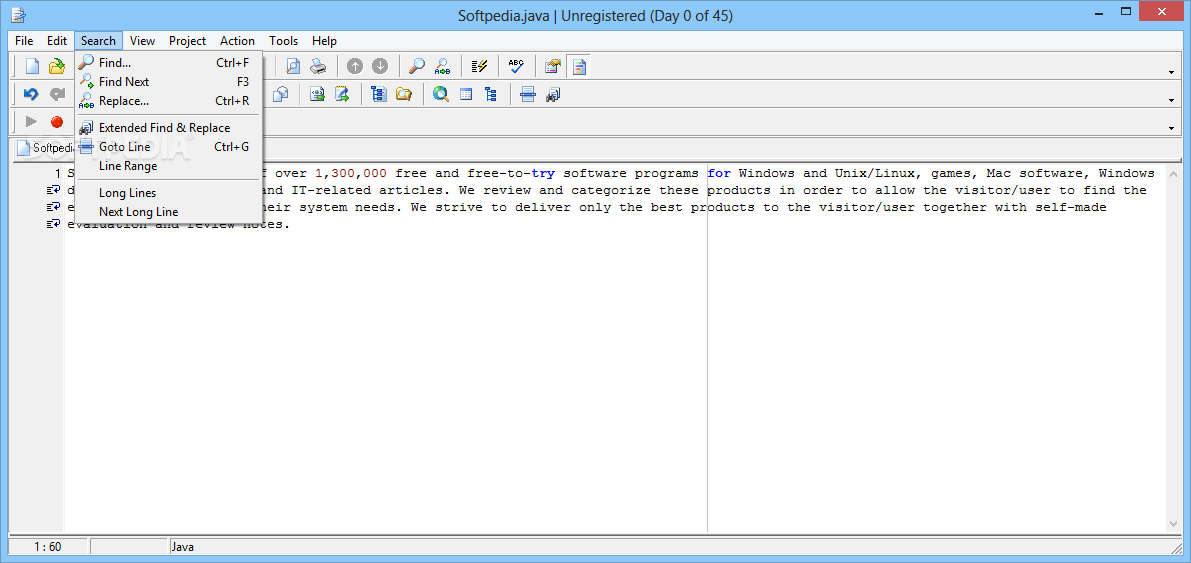Click the boxed blue tree hierarchy icon
The image size is (1191, 563).
tap(379, 94)
